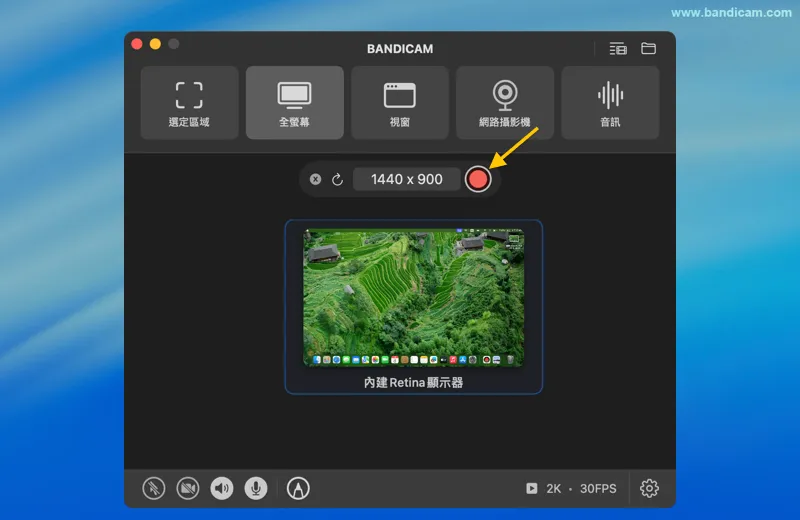Cancel selection with the X icon
Viewport: 800px width, 520px height.
coord(315,179)
